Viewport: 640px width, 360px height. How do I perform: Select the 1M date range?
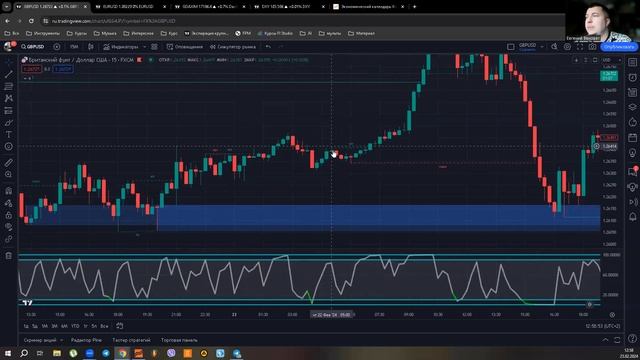click(x=44, y=326)
